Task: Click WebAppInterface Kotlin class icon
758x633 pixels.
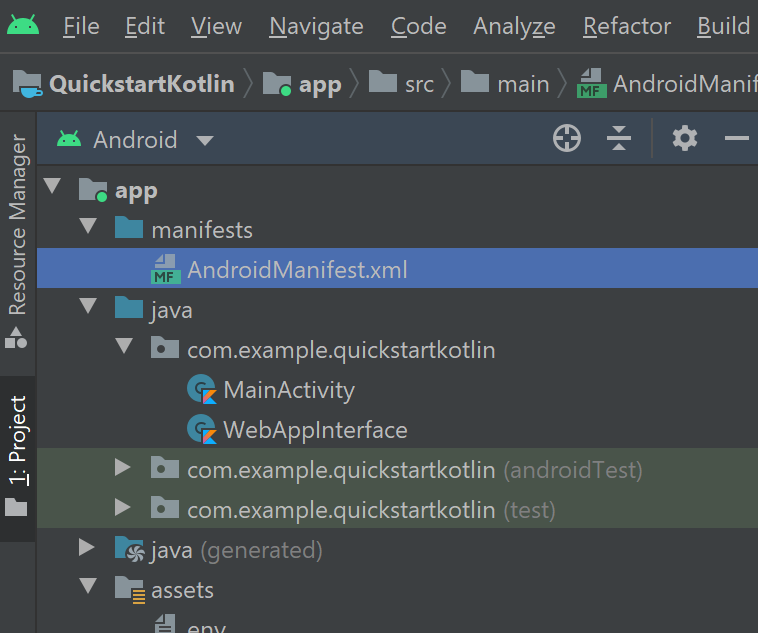Action: 202,429
